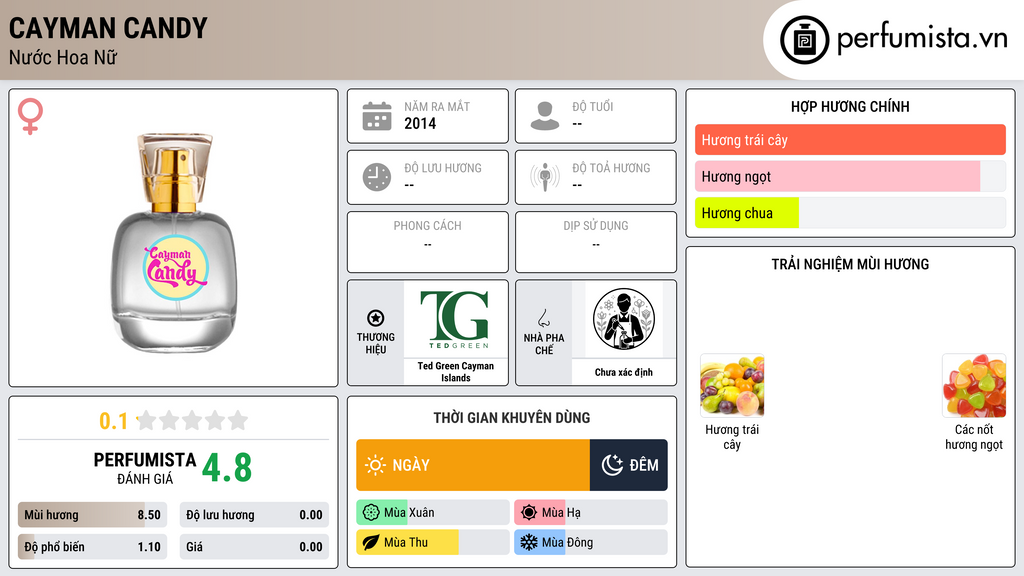The height and width of the screenshot is (576, 1024).
Task: Click the orange Hương trái cây accord bar
Action: coord(850,140)
